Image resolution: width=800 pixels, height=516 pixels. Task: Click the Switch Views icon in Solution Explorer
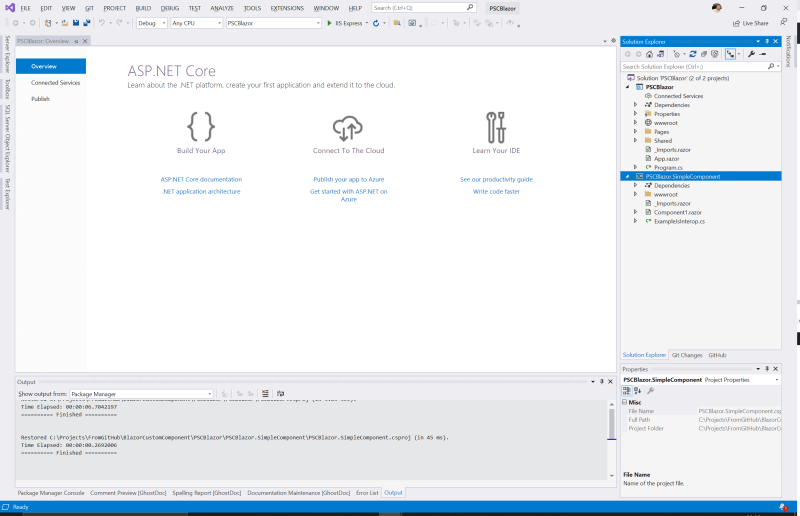coord(660,54)
